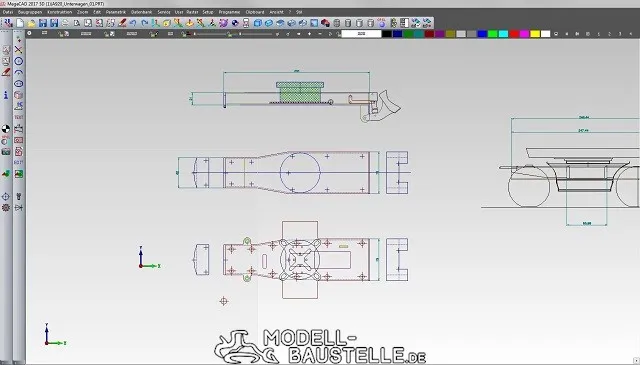
Task: Select the TEXT tool in left sidebar
Action: click(x=18, y=117)
